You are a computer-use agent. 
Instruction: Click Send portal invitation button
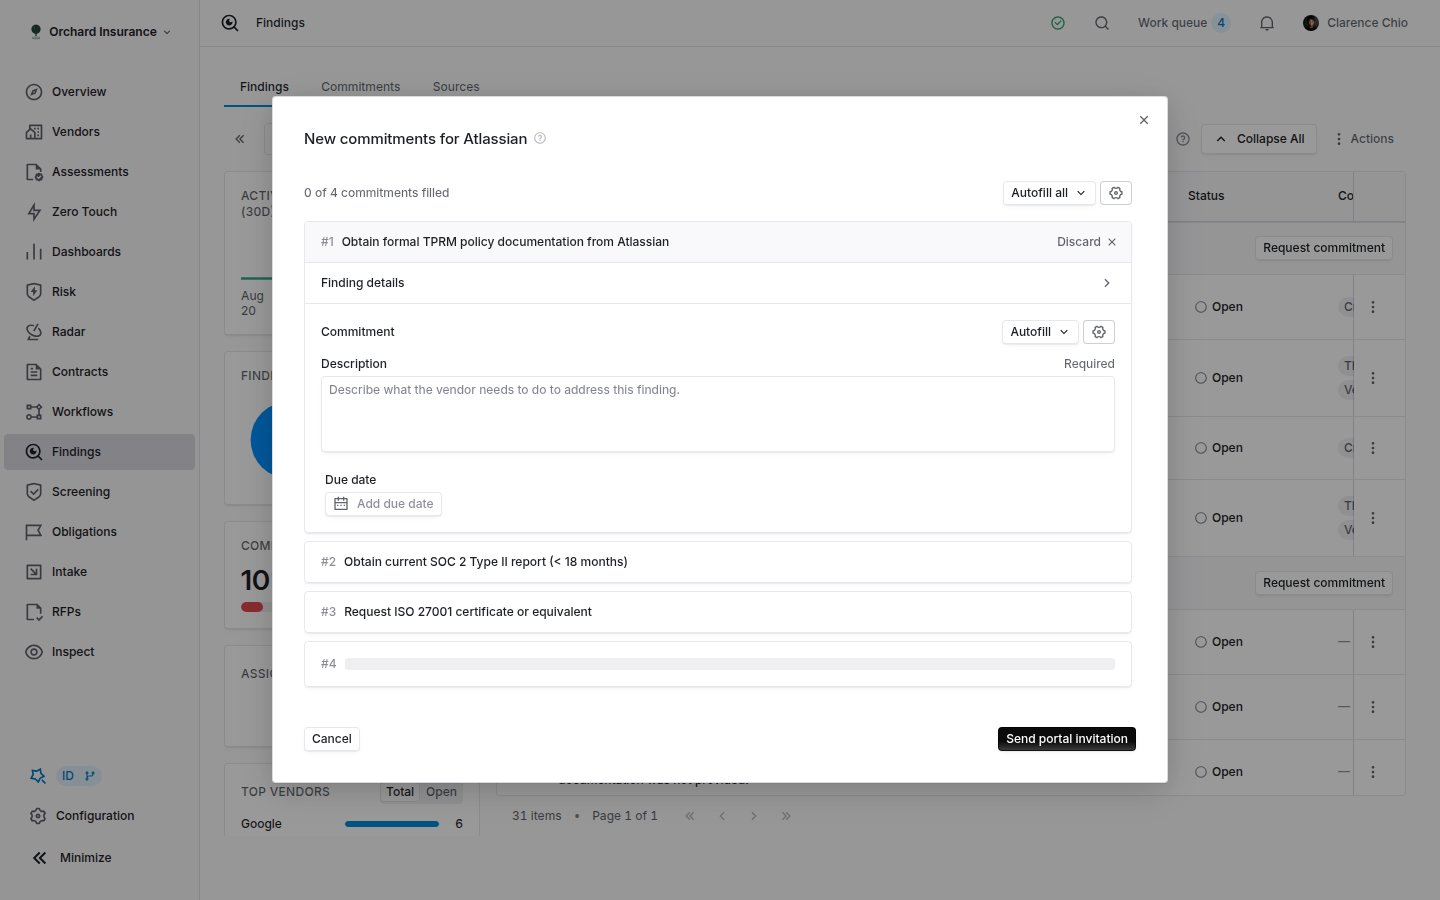(1067, 739)
